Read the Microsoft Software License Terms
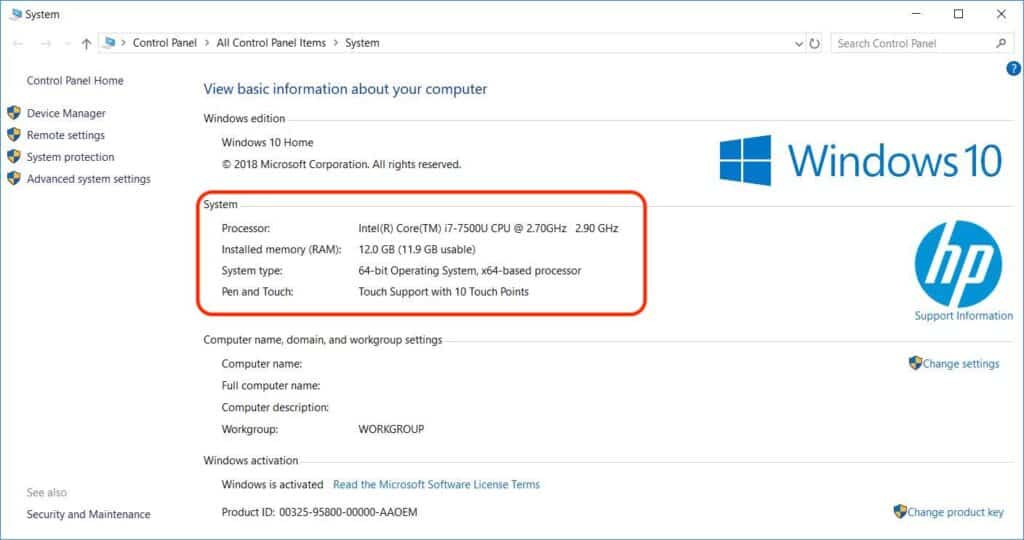 (x=436, y=484)
